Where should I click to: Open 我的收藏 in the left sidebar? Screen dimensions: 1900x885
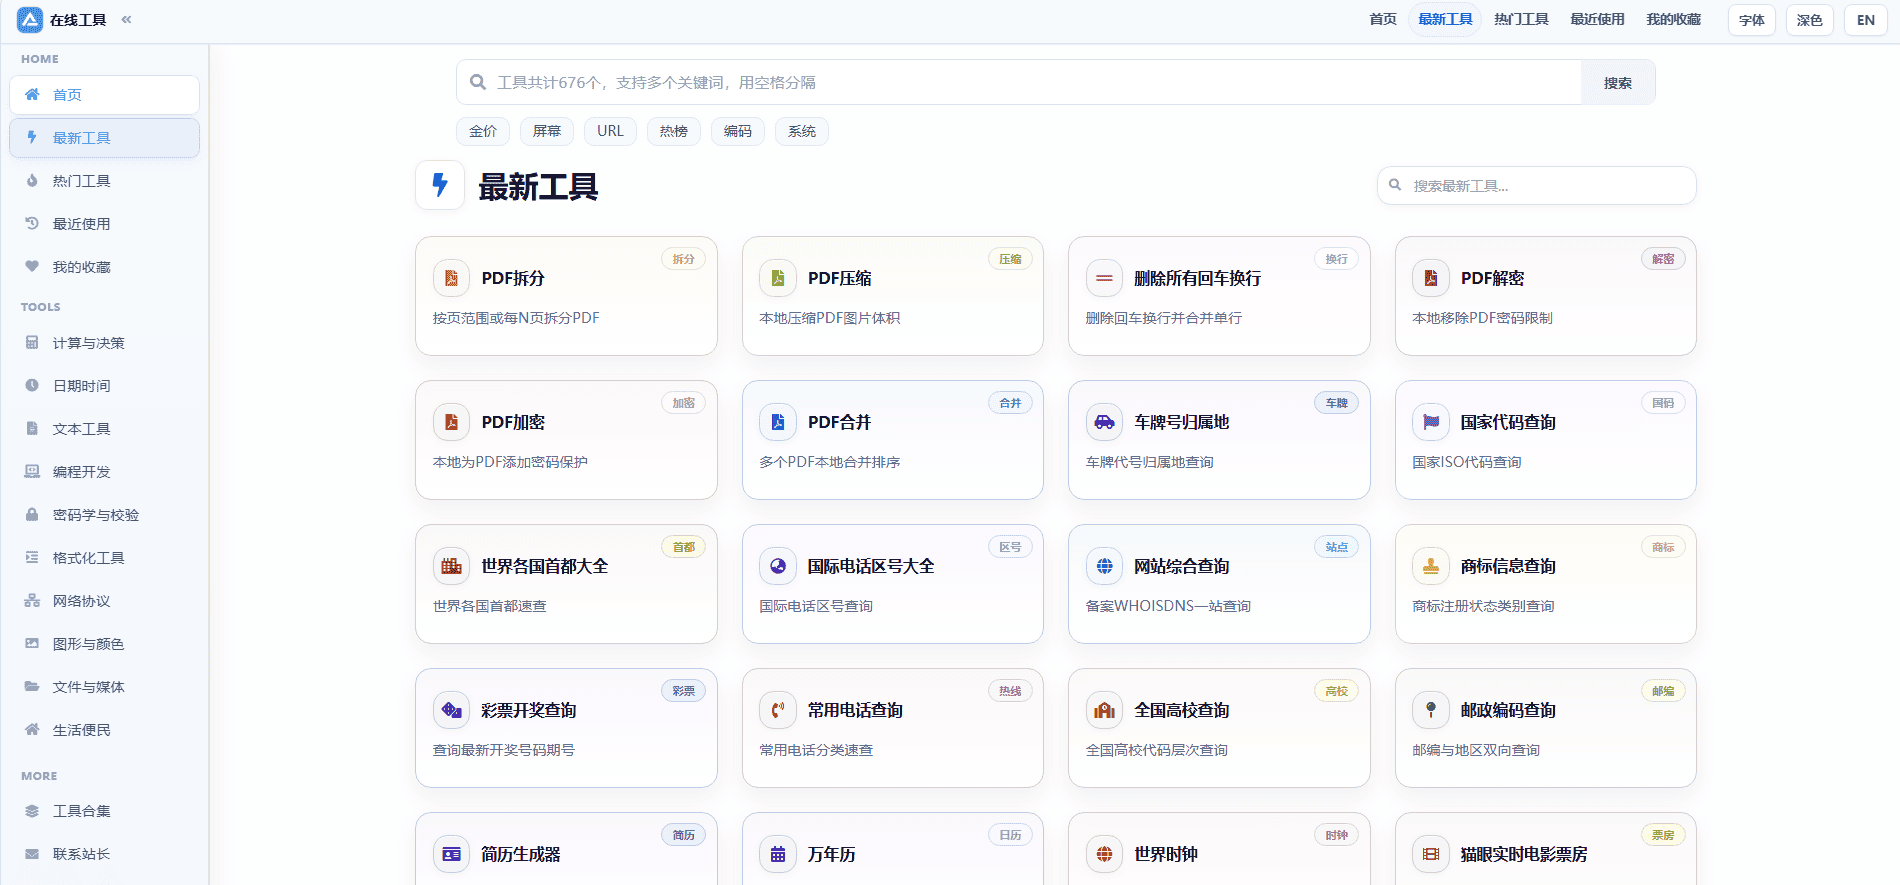(104, 267)
